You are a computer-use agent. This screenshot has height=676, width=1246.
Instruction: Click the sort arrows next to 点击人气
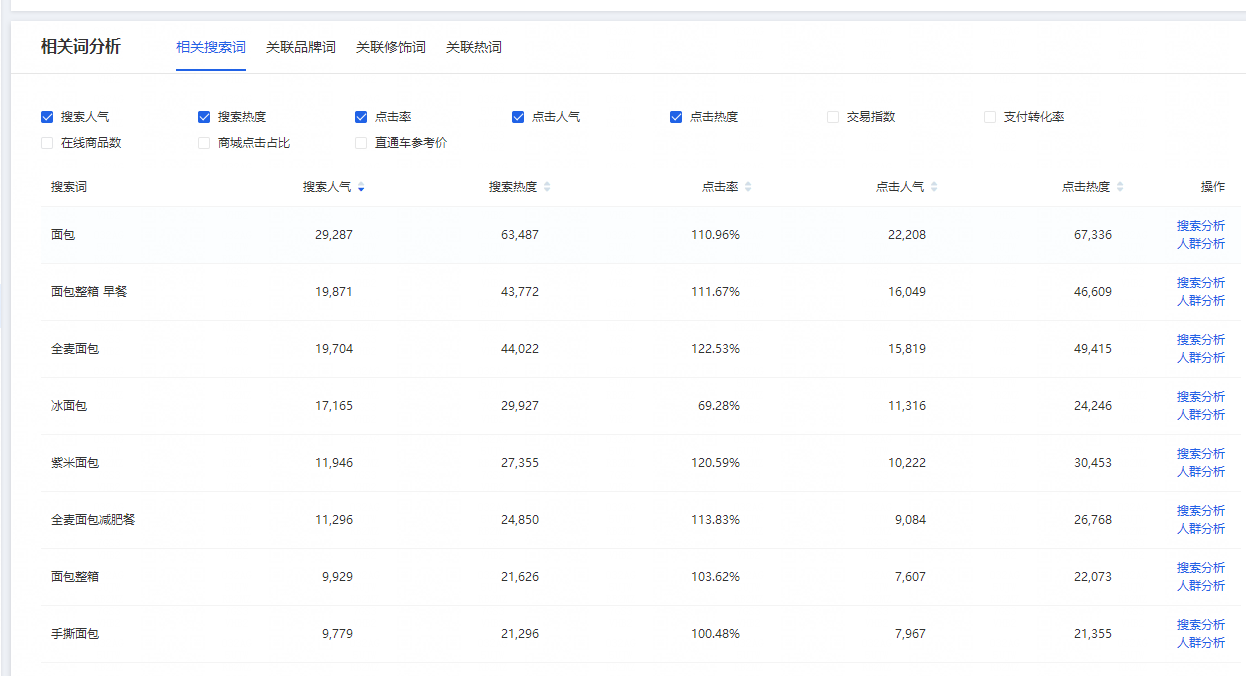934,187
